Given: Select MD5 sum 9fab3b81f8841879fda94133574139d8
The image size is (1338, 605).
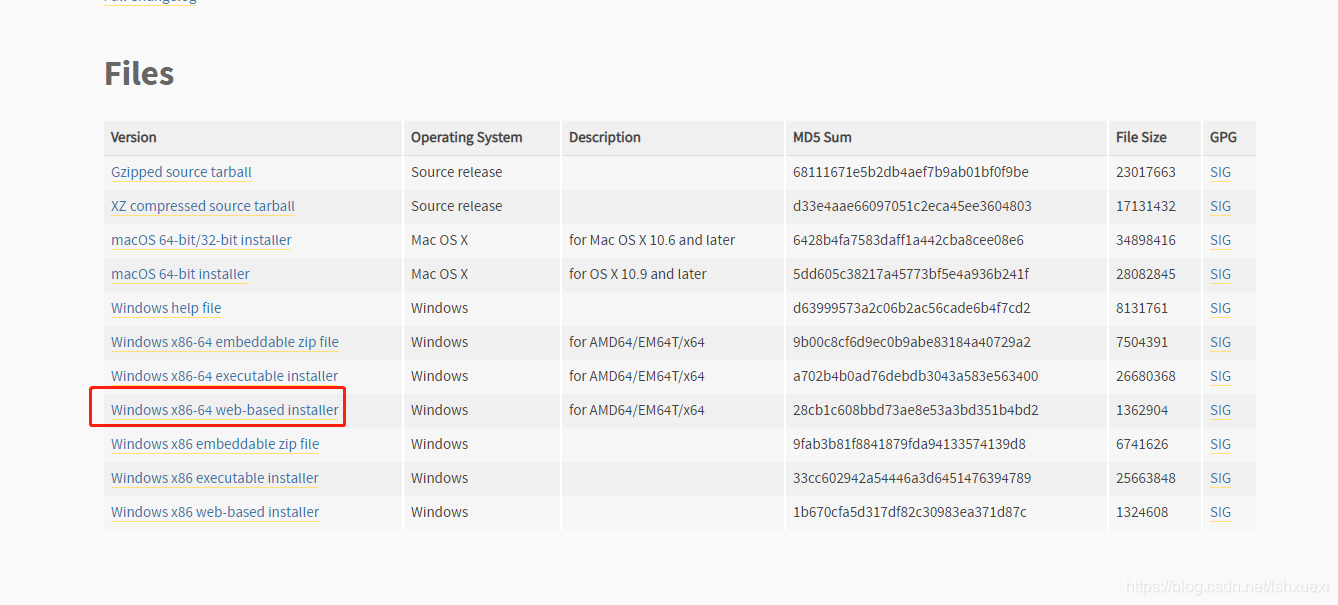Looking at the screenshot, I should [x=909, y=444].
